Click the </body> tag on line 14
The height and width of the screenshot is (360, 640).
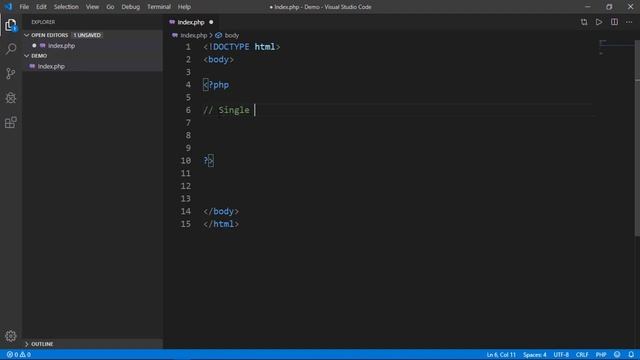221,211
